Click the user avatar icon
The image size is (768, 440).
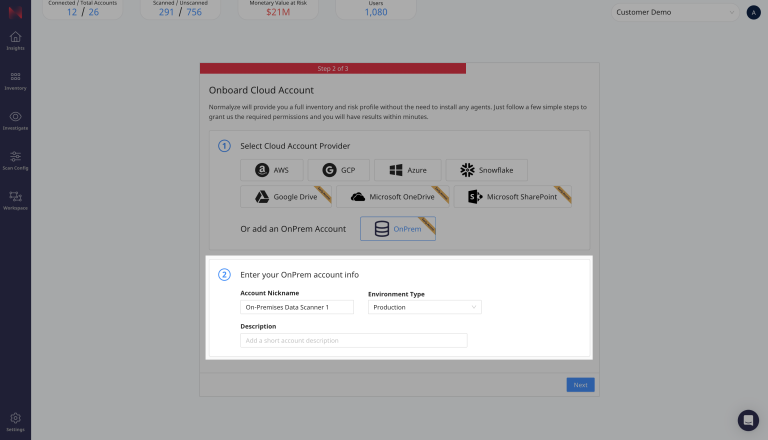753,13
